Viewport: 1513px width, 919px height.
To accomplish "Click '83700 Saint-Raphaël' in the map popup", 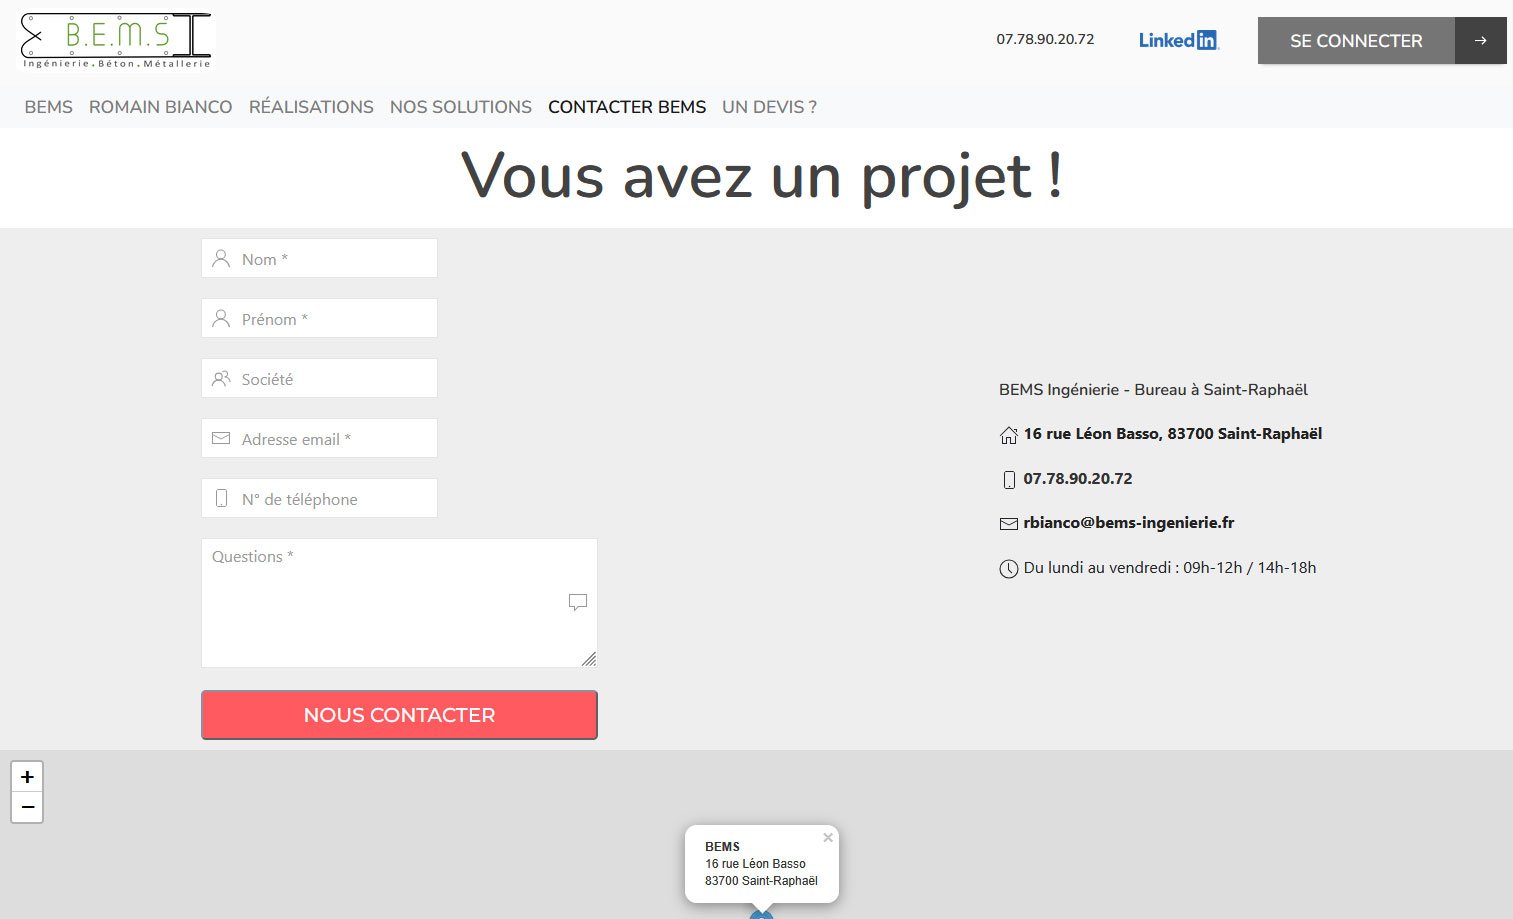I will click(761, 881).
